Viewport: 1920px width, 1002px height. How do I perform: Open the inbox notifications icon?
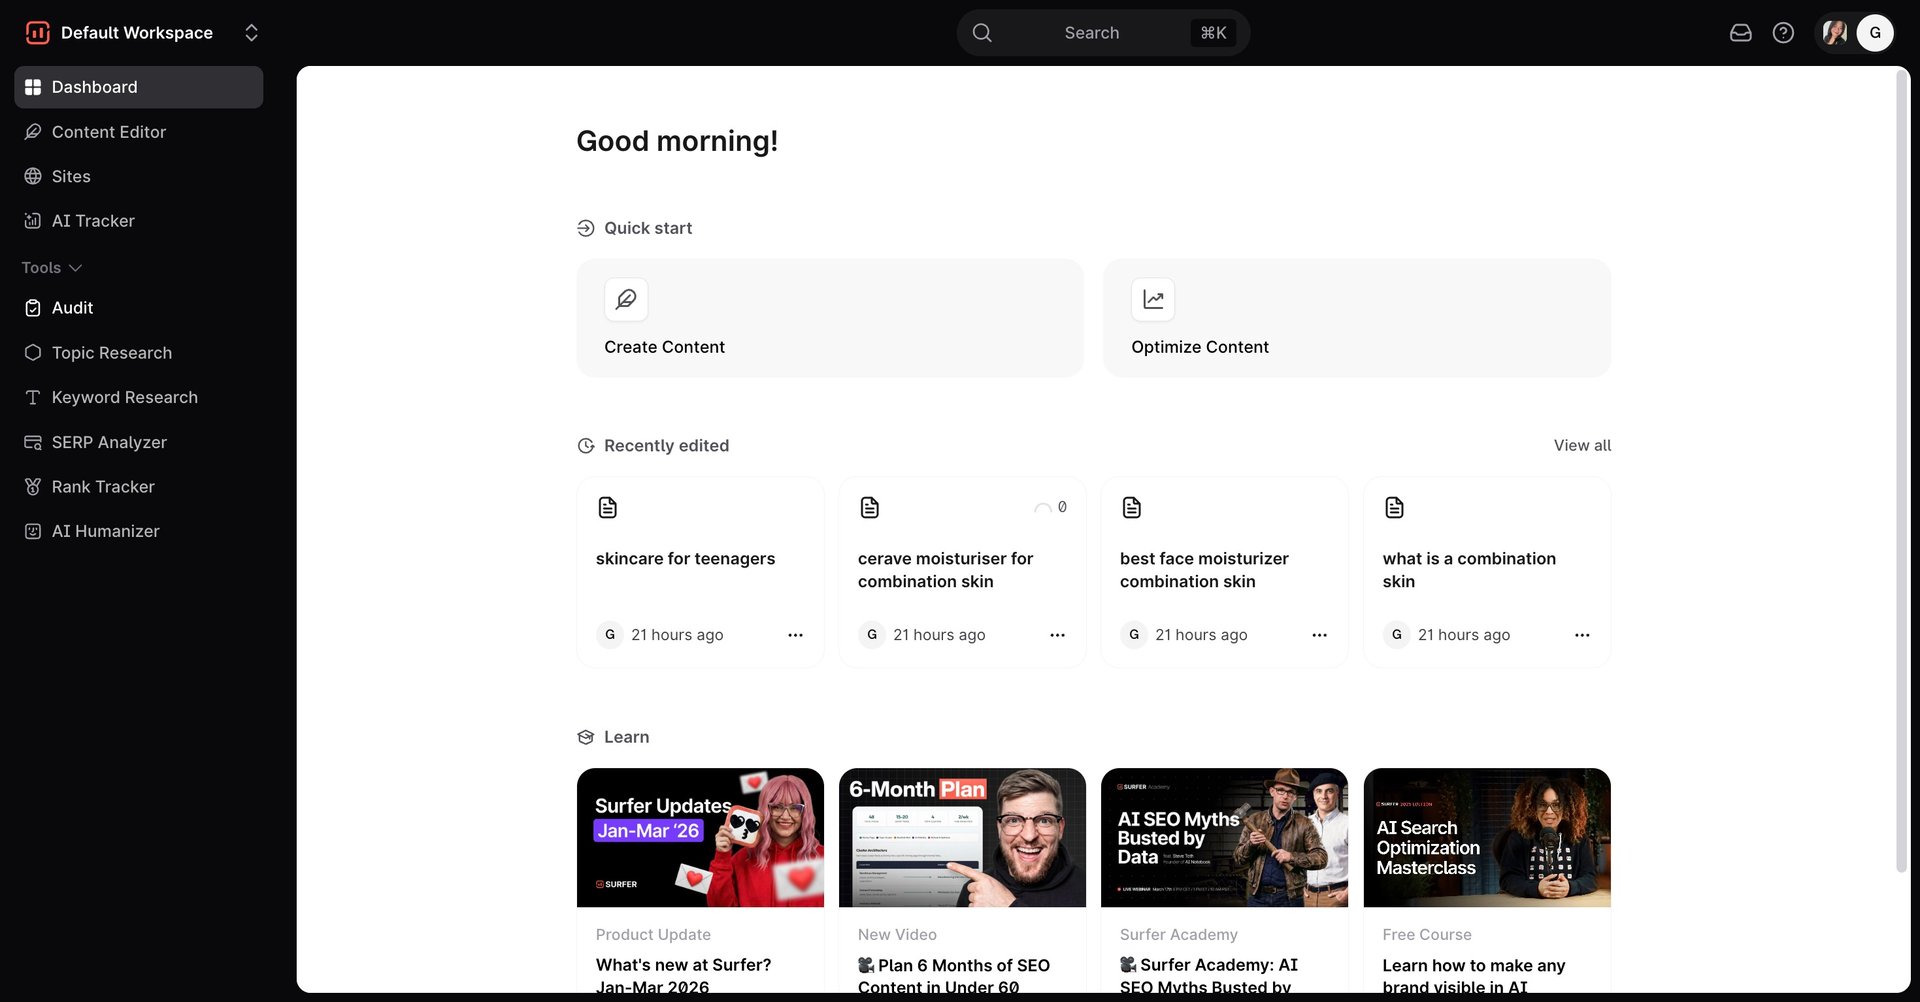point(1740,33)
